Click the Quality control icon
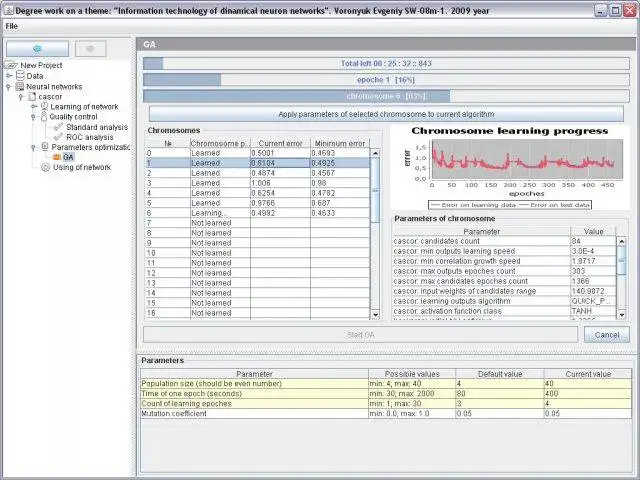This screenshot has height=480, width=640. (x=44, y=116)
